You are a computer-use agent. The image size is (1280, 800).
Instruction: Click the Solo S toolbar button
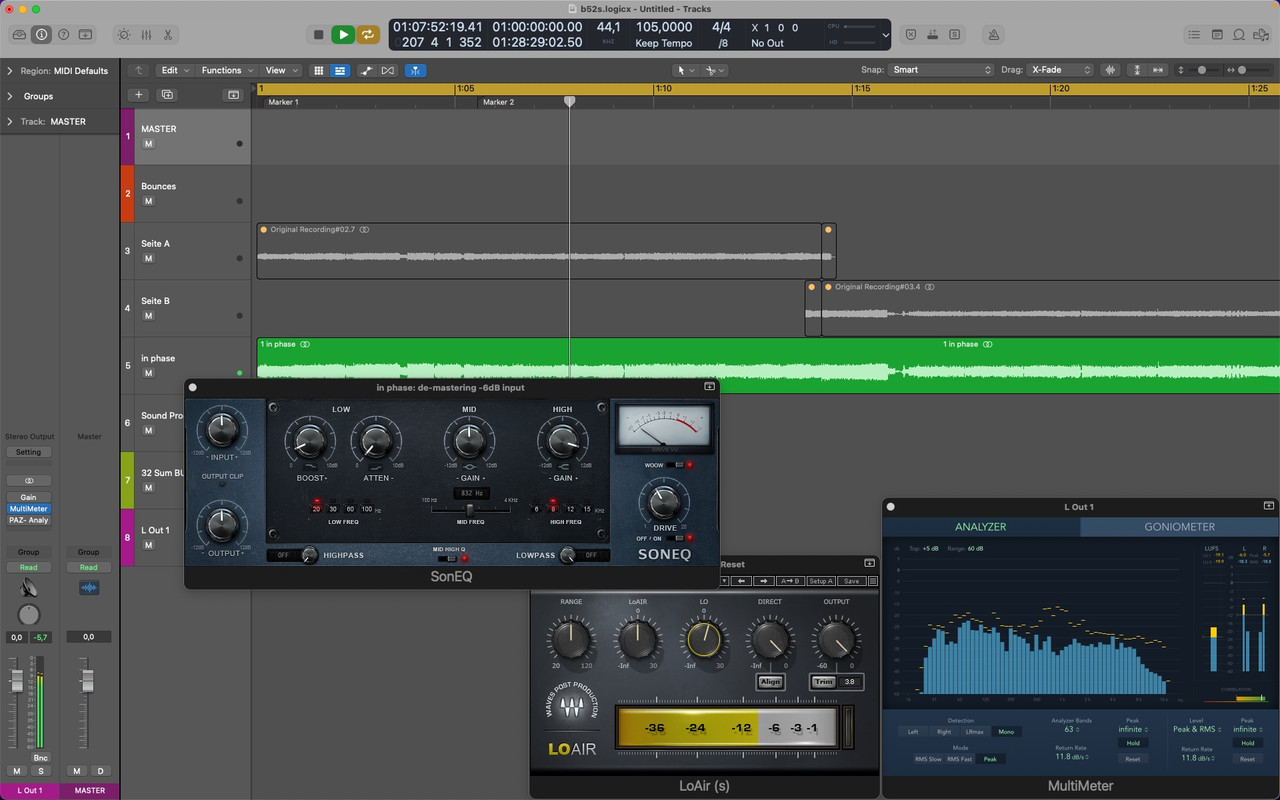pyautogui.click(x=955, y=34)
